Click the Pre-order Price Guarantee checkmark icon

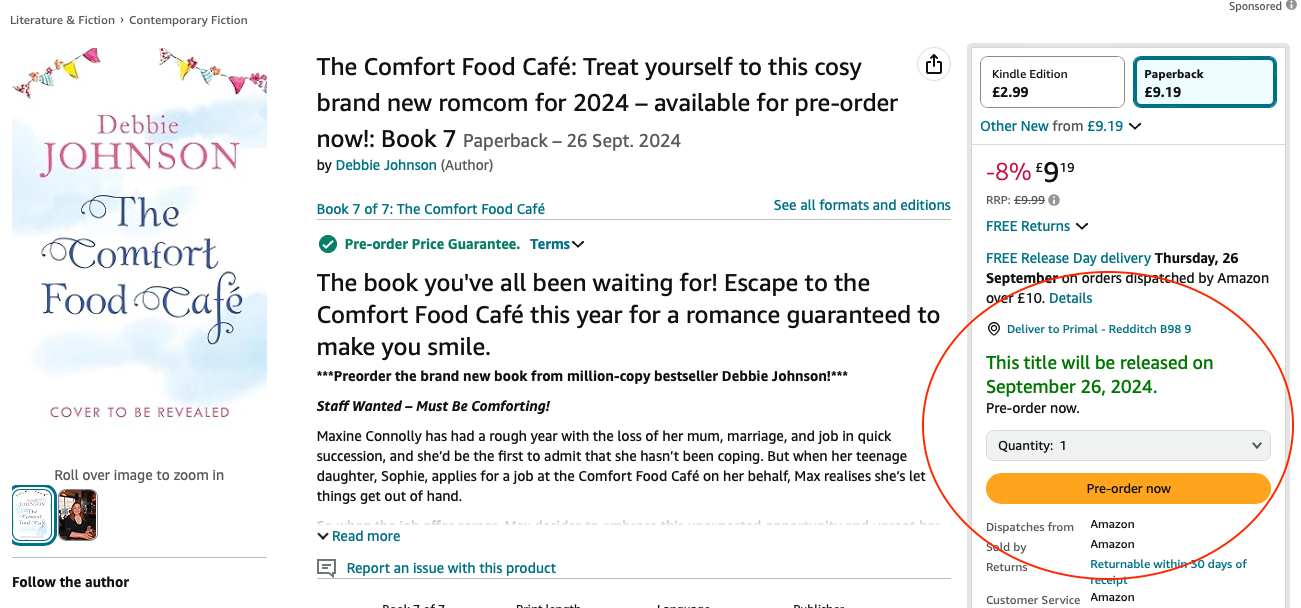[x=327, y=244]
